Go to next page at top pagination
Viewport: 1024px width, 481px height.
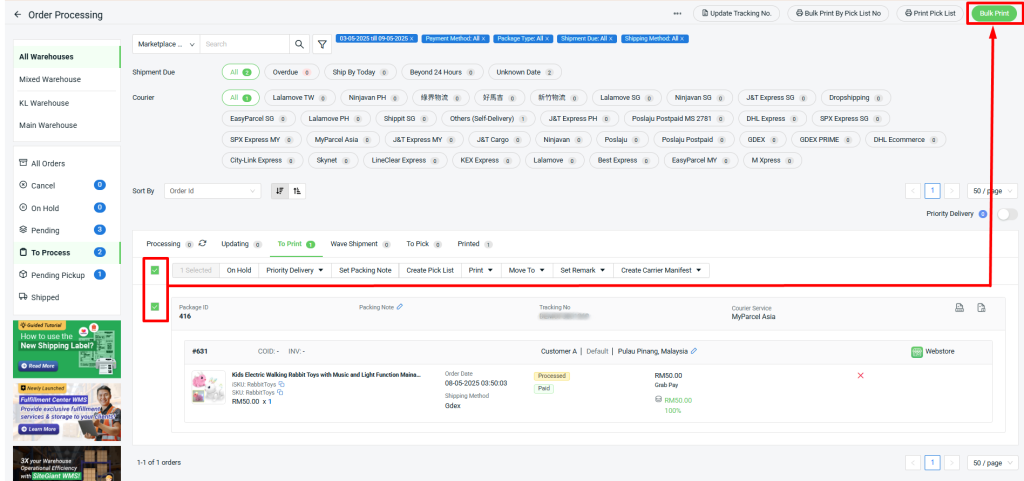952,191
